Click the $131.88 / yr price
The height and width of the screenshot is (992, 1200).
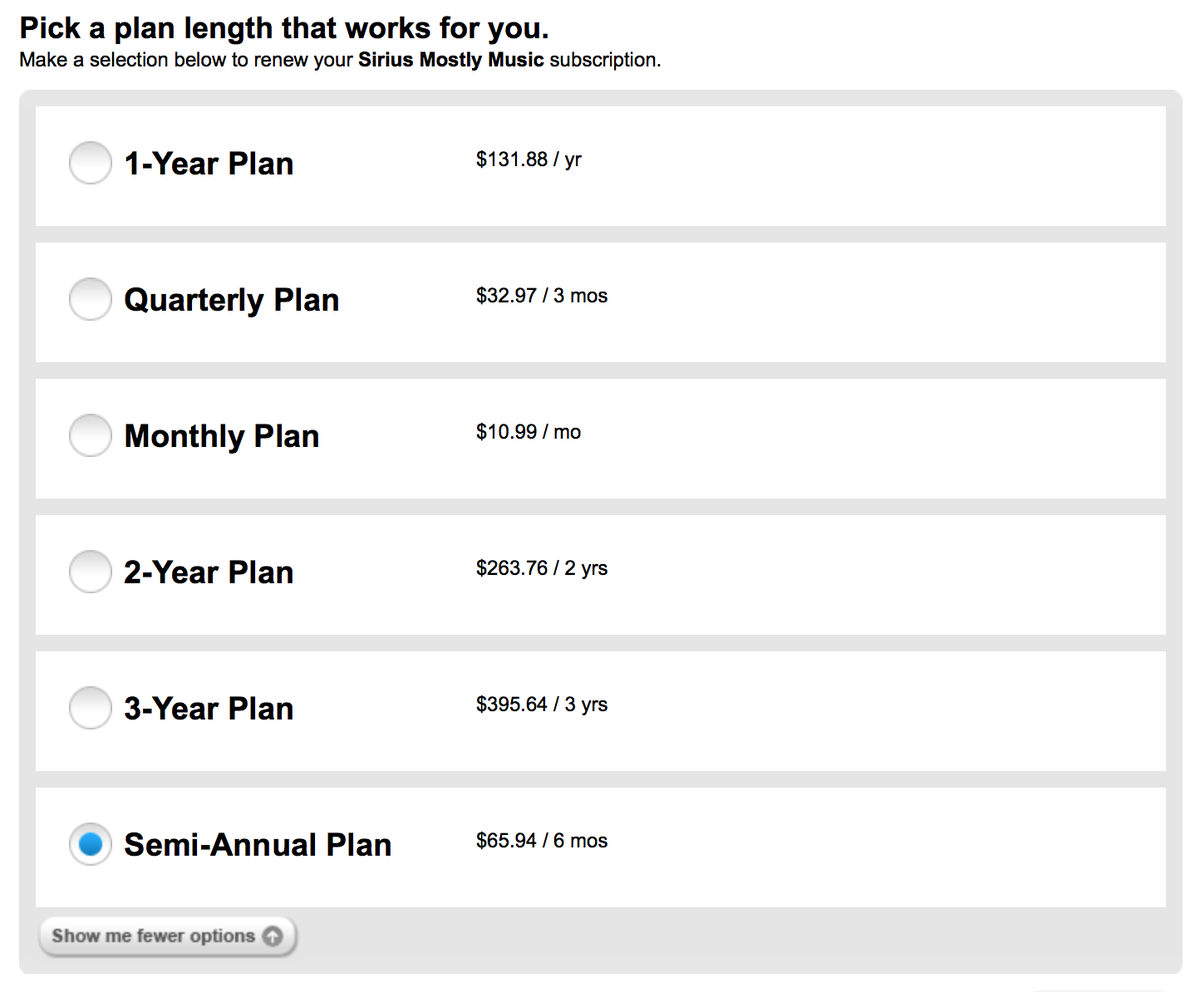[x=528, y=159]
